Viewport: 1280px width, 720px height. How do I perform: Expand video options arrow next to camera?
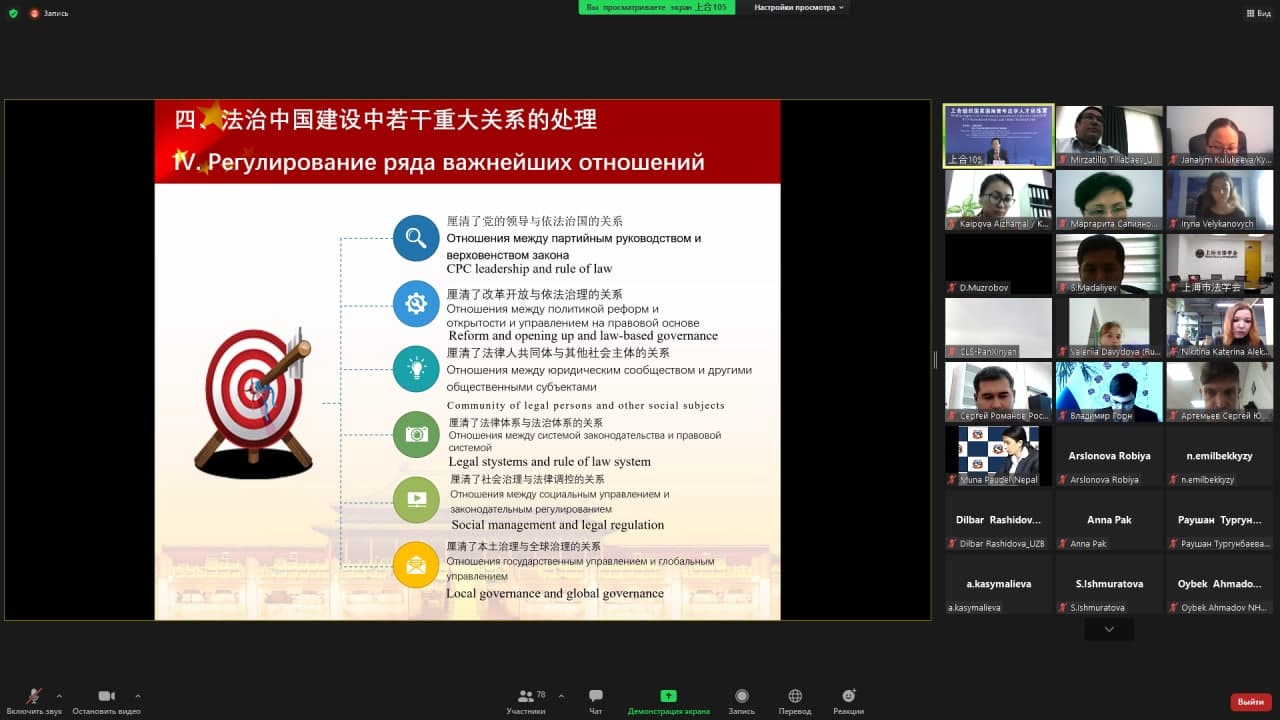point(137,696)
